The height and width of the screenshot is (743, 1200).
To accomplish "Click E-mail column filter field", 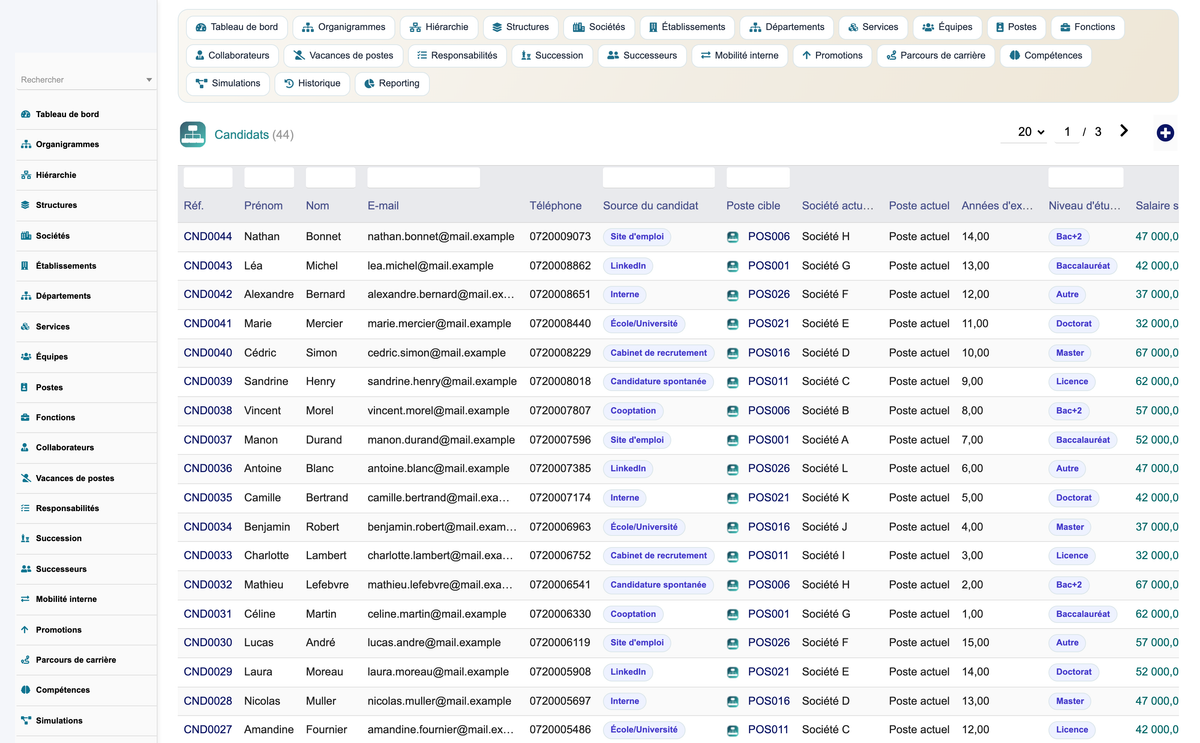I will [x=424, y=178].
